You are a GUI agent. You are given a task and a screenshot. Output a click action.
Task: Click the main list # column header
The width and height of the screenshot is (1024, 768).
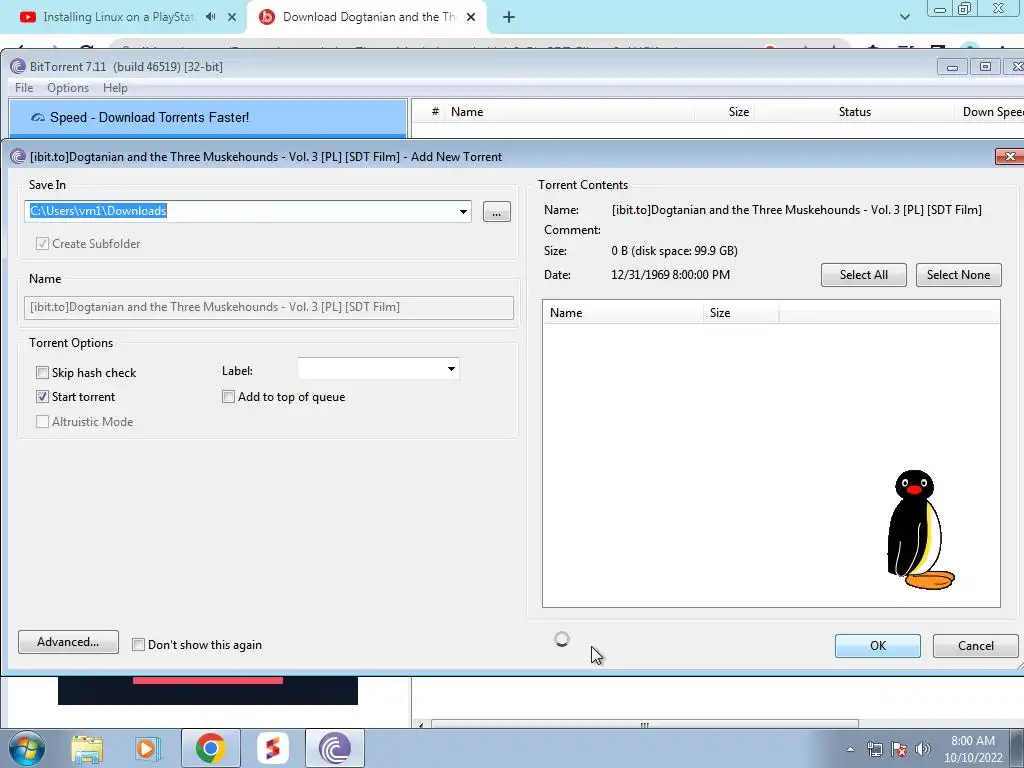click(434, 112)
